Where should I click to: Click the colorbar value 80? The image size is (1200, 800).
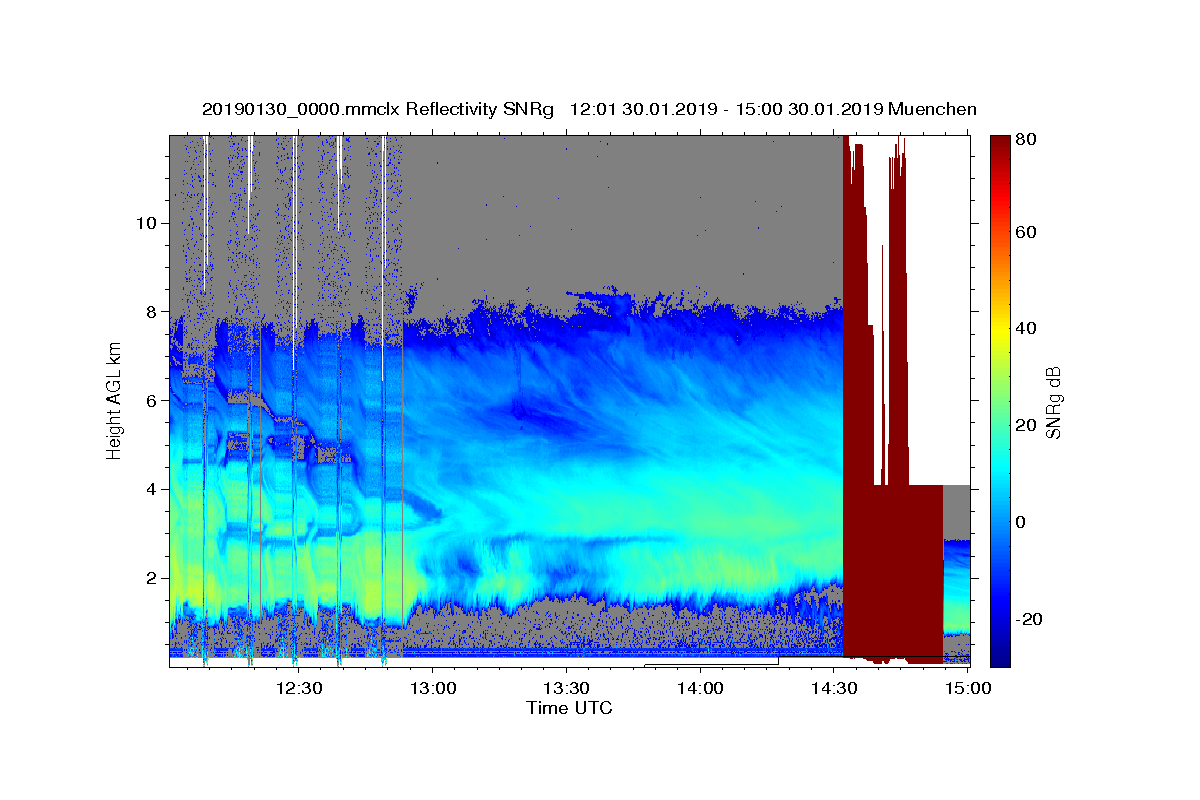point(1027,139)
